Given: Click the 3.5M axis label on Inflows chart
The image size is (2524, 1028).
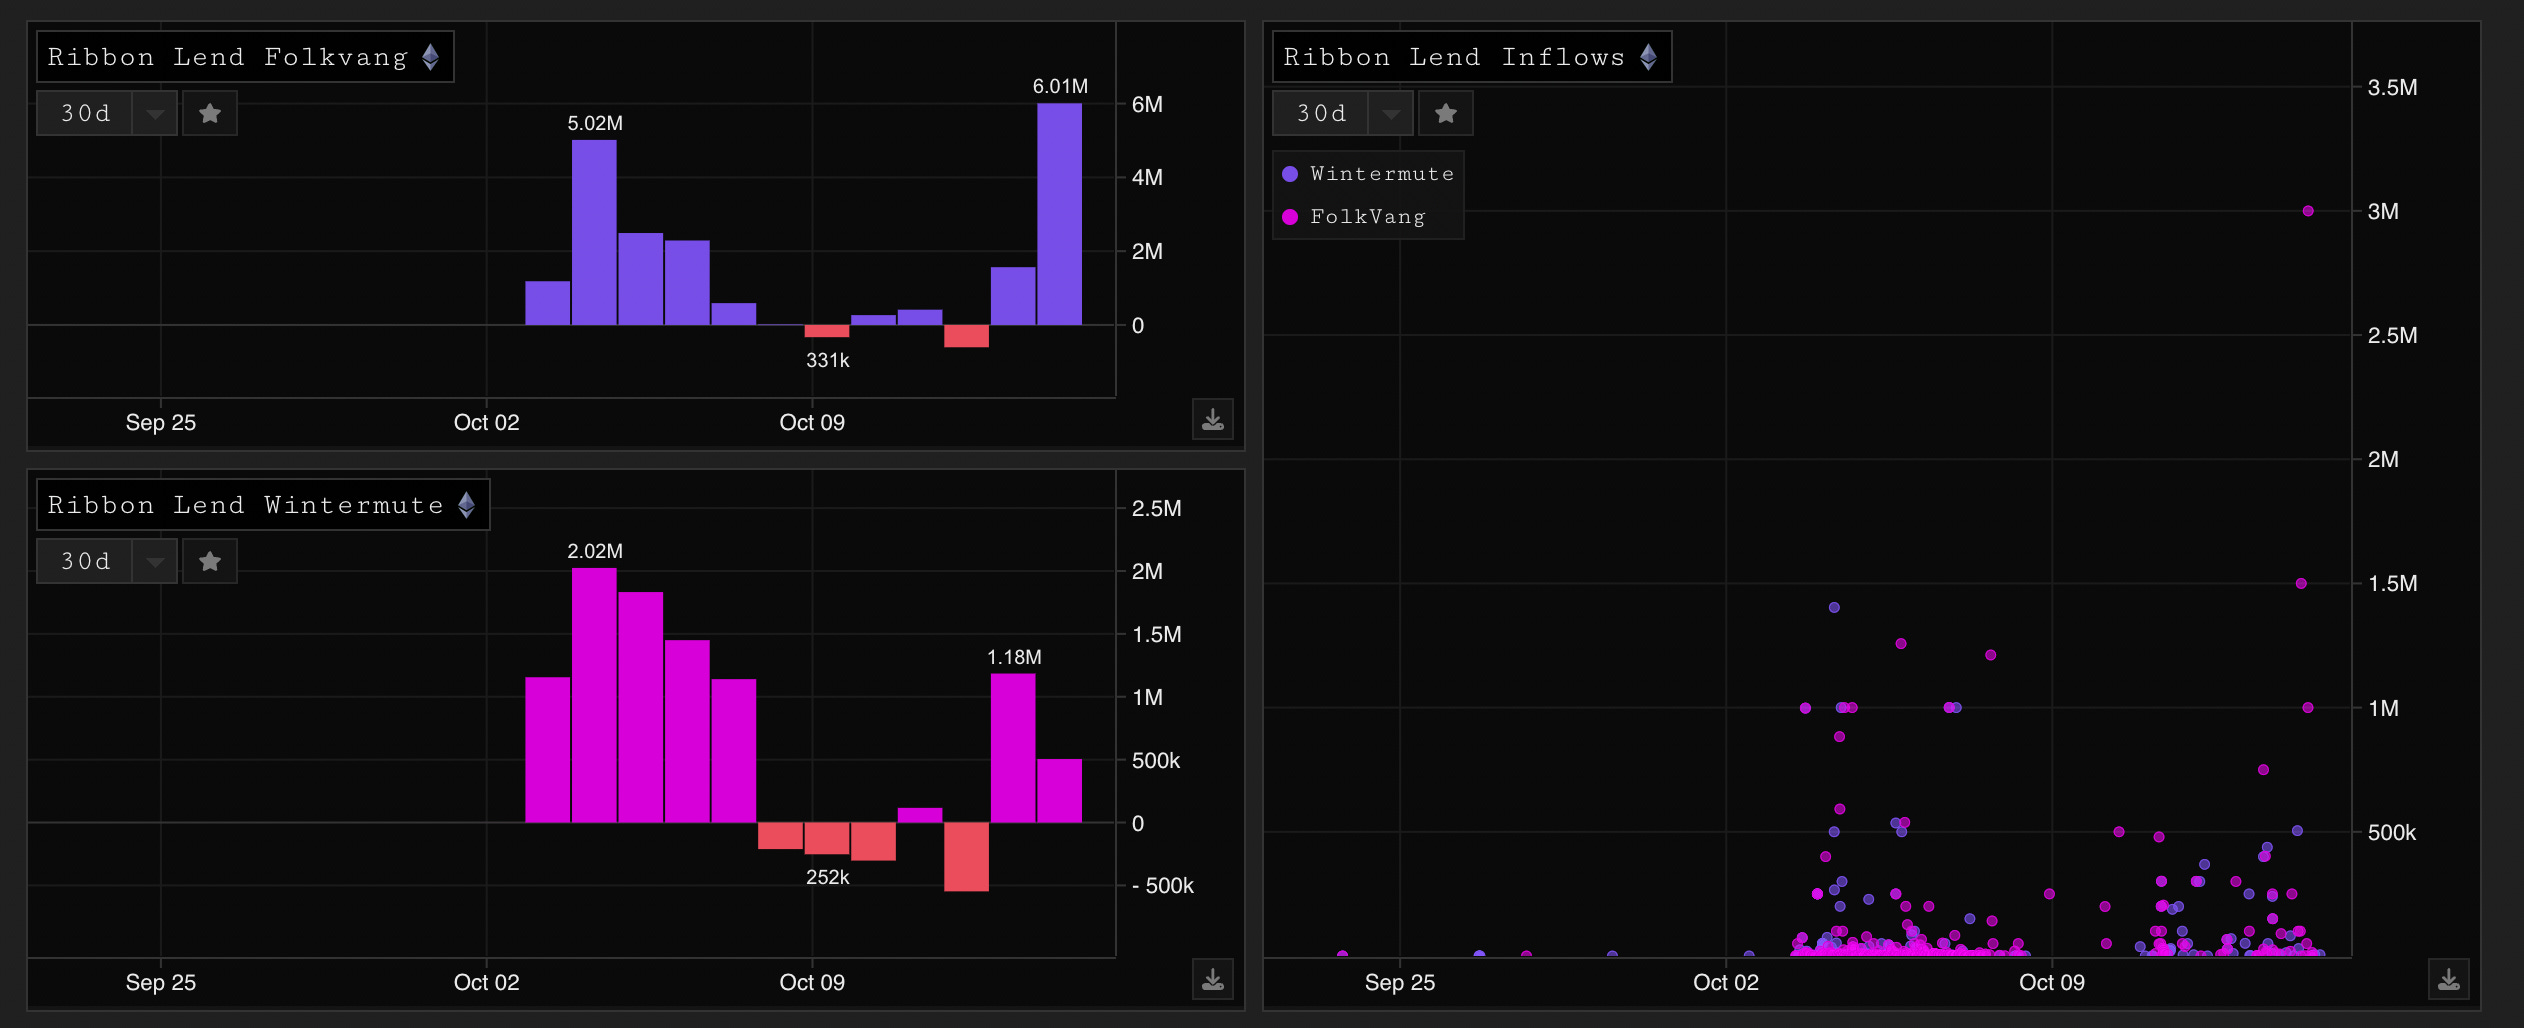Looking at the screenshot, I should click(x=2393, y=87).
